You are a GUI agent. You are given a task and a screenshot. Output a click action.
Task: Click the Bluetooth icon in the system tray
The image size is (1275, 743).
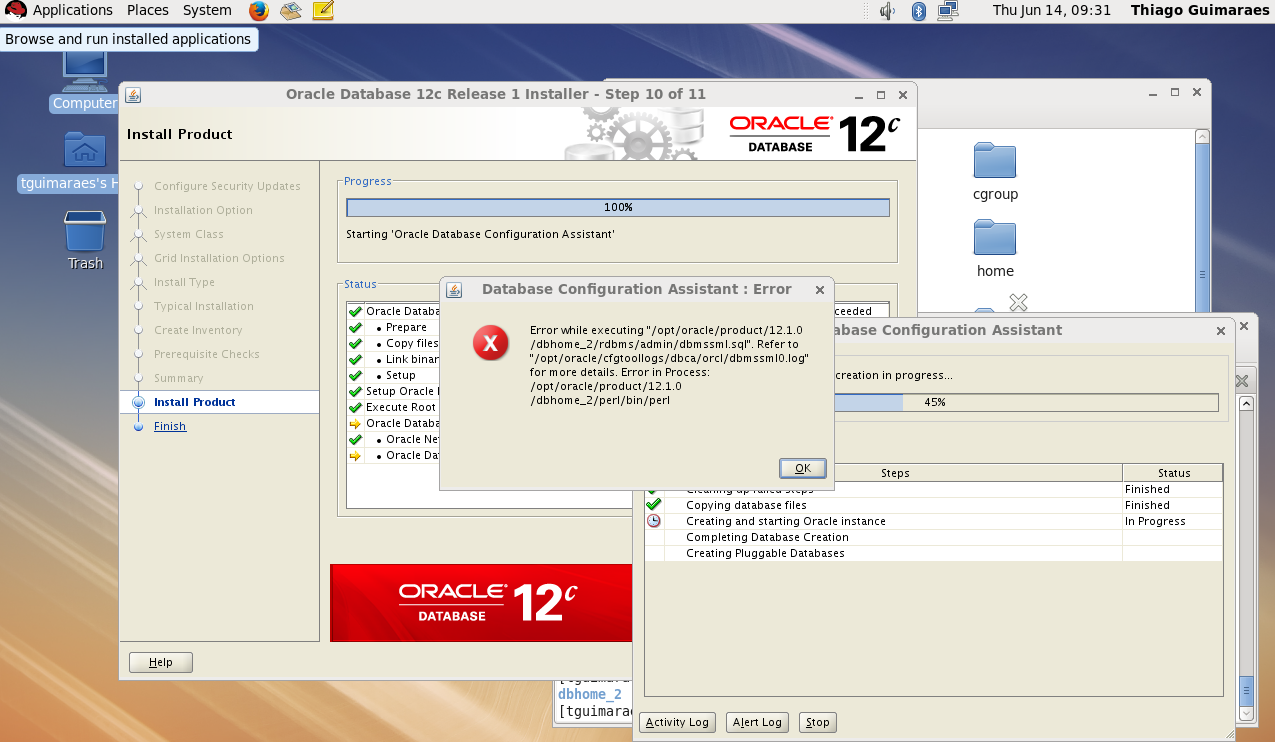click(917, 12)
